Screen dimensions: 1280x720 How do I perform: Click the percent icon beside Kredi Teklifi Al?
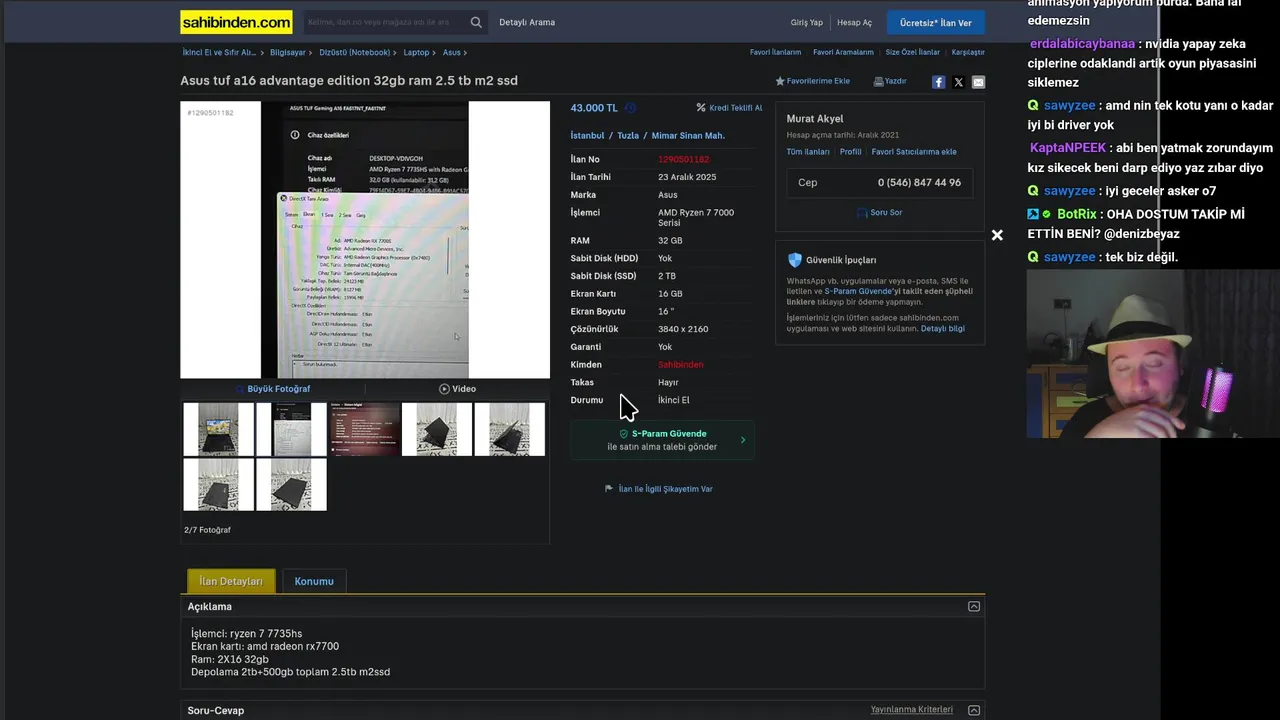point(701,108)
